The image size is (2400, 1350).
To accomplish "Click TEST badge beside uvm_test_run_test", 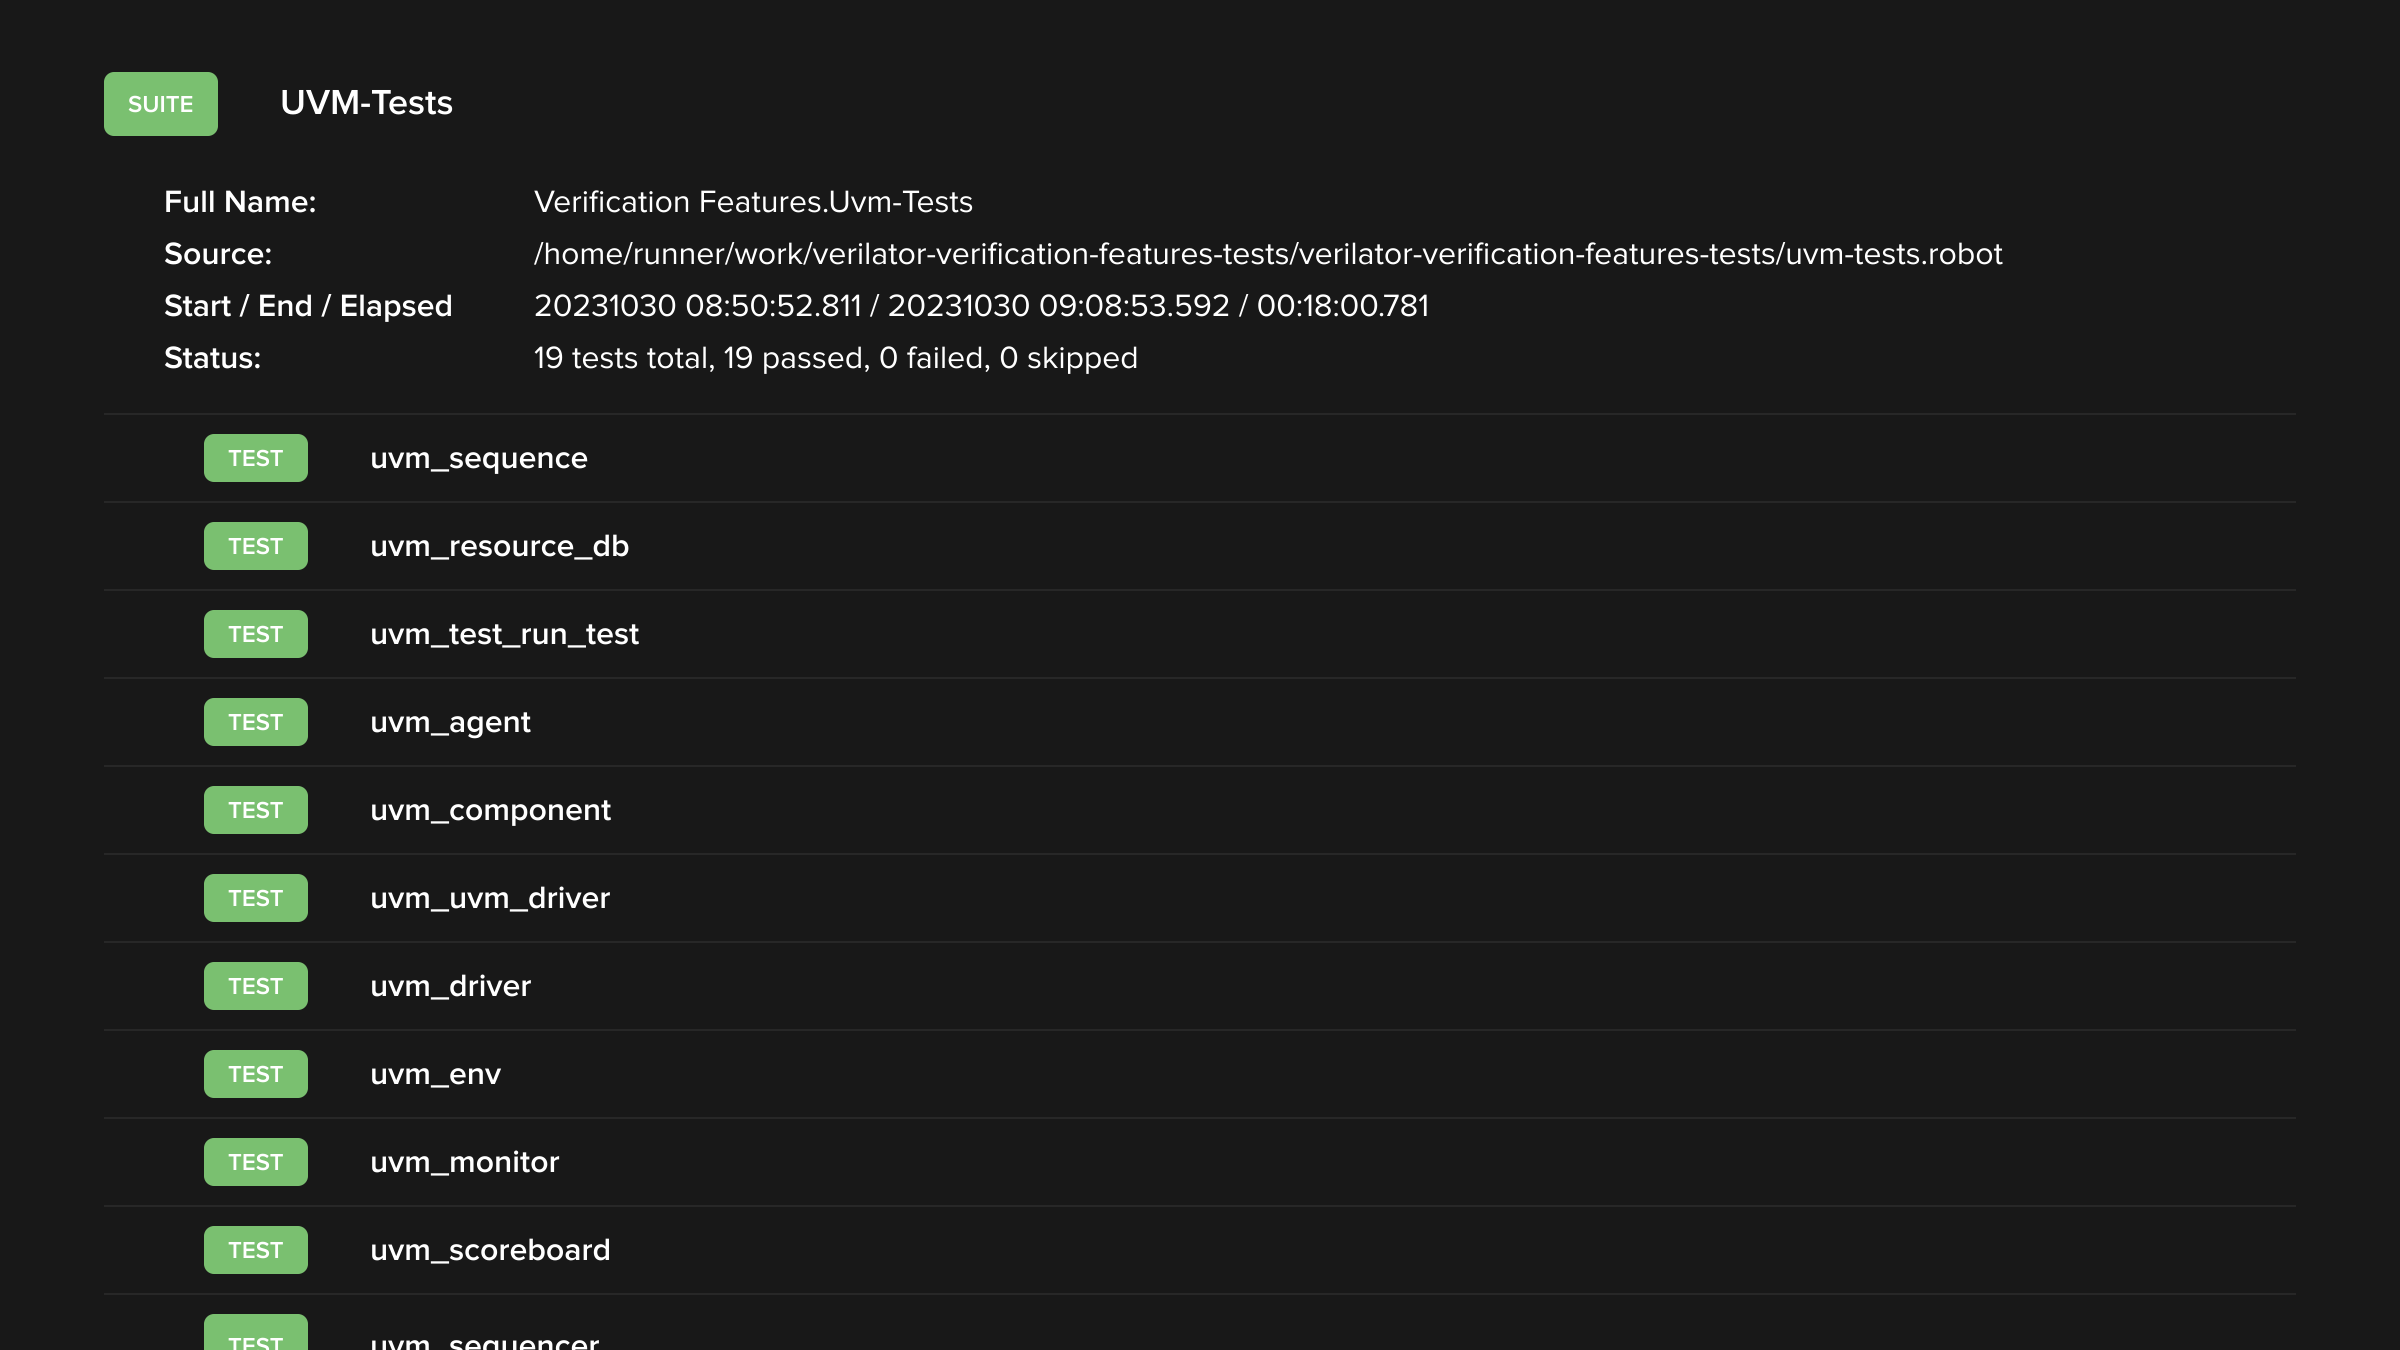I will pos(255,634).
